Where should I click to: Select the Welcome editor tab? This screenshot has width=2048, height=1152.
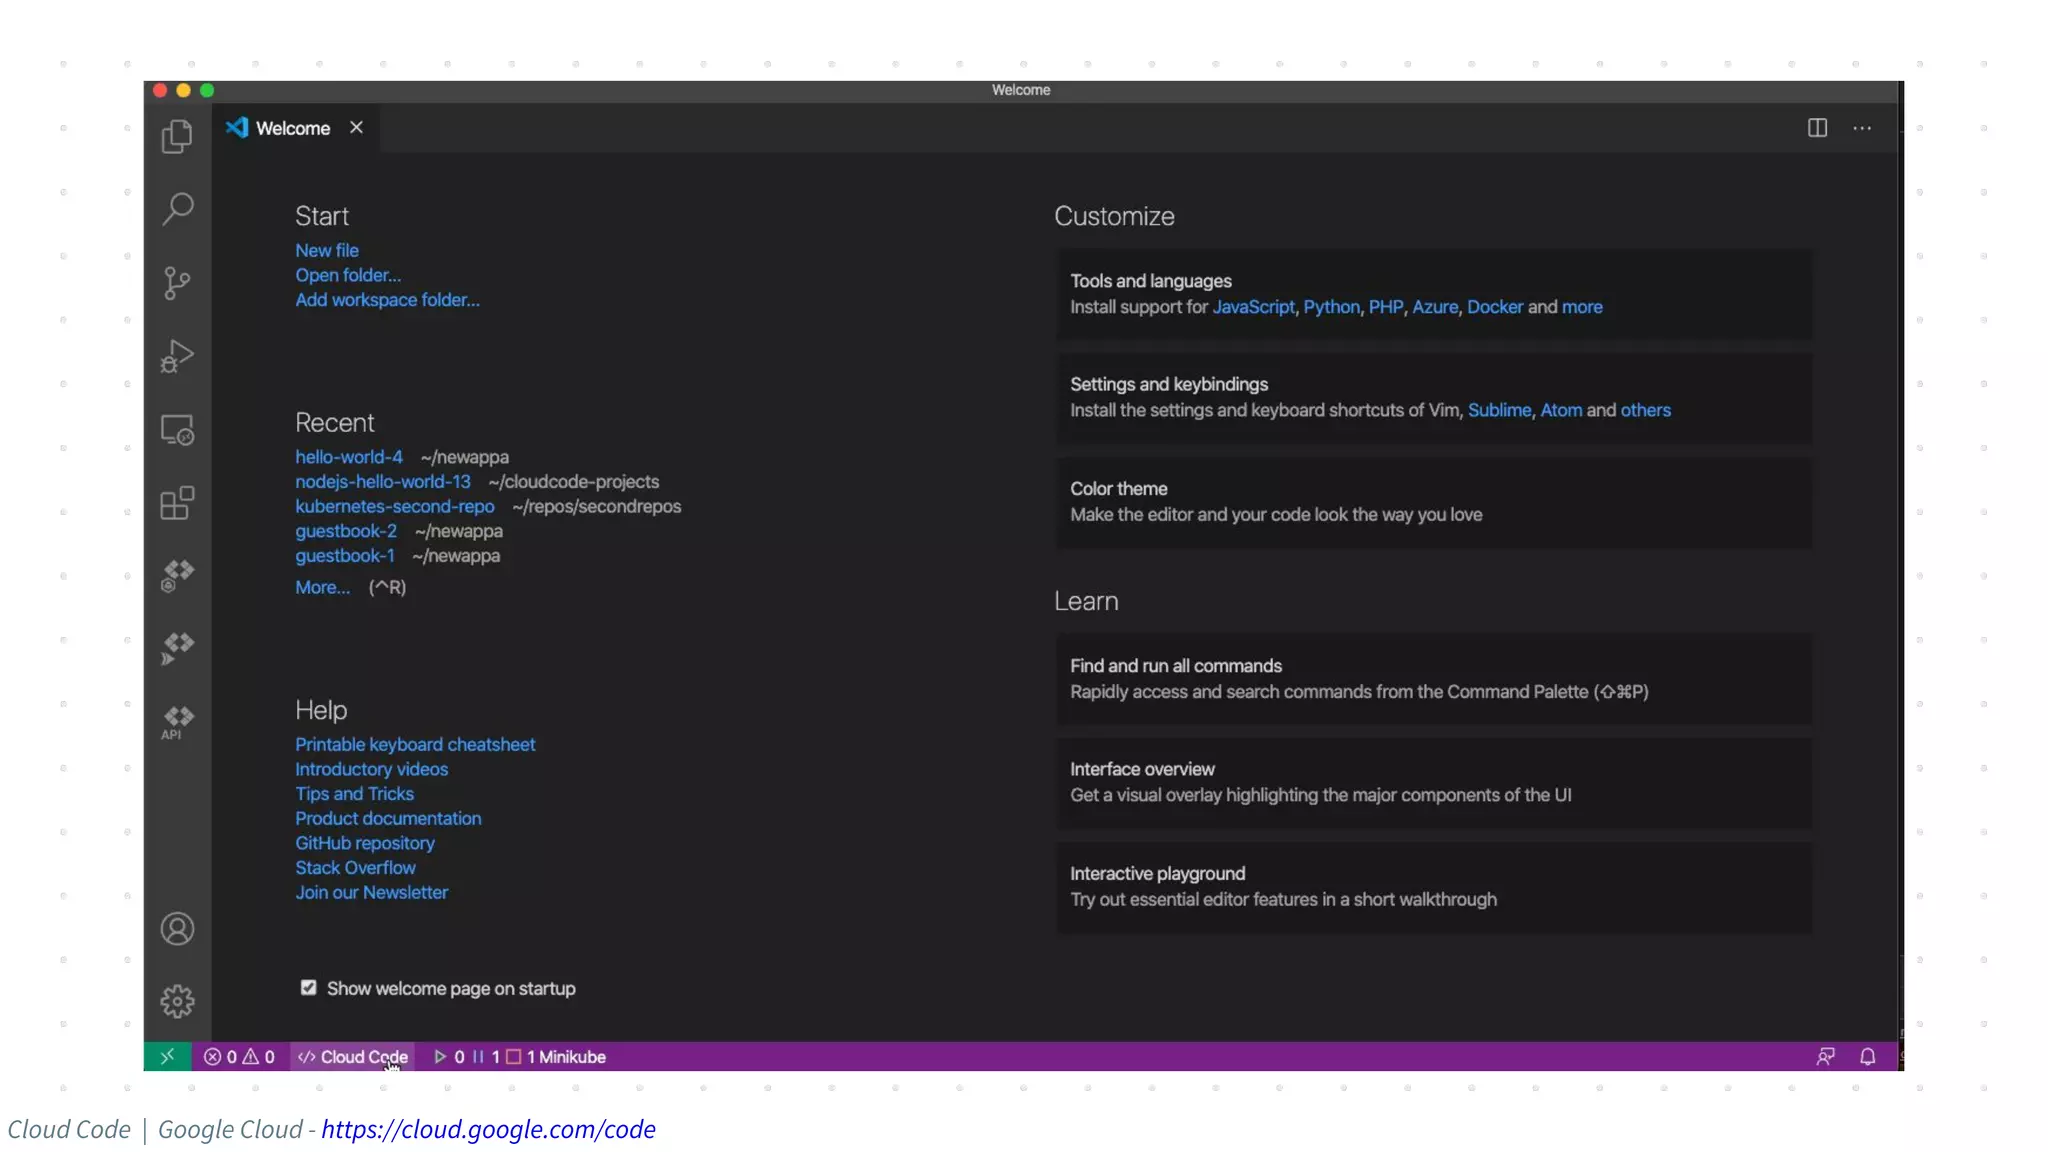tap(295, 128)
